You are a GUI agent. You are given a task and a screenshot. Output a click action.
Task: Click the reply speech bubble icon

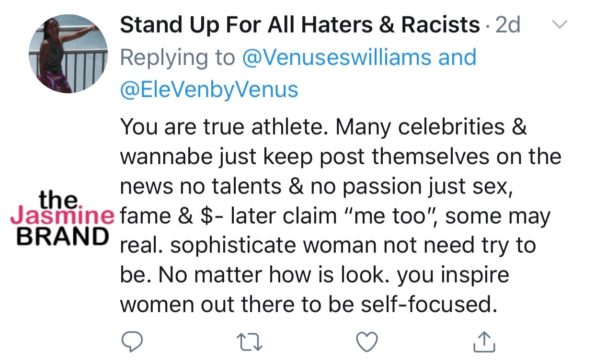tap(132, 342)
